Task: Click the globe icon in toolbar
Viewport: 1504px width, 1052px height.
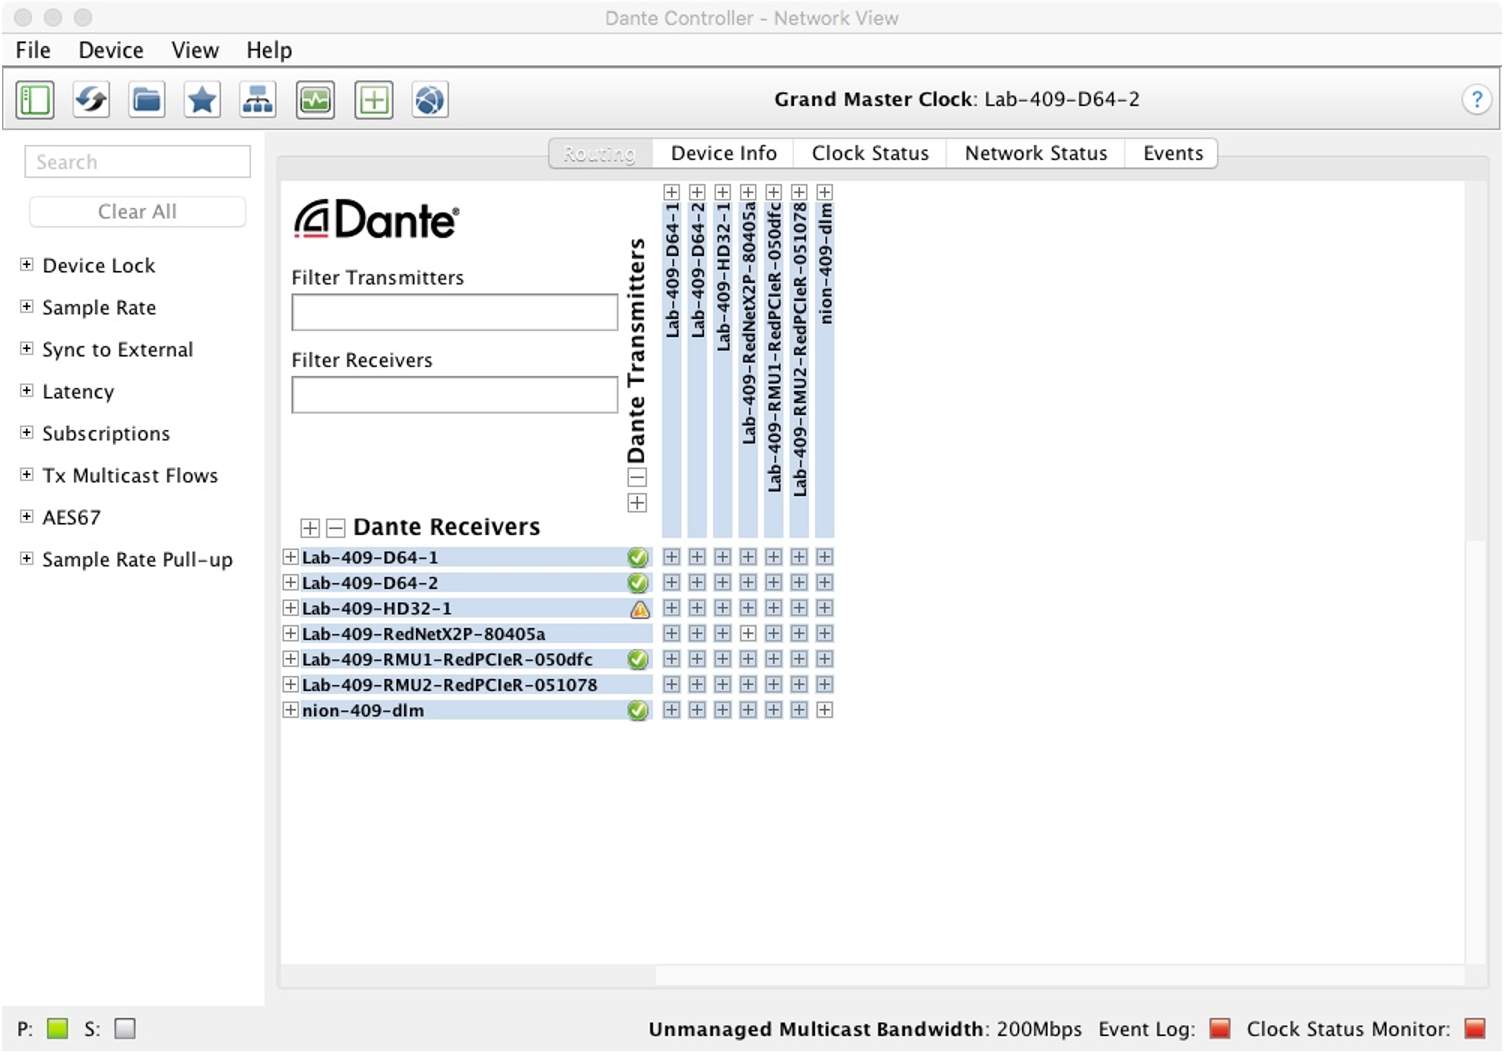Action: (x=430, y=100)
